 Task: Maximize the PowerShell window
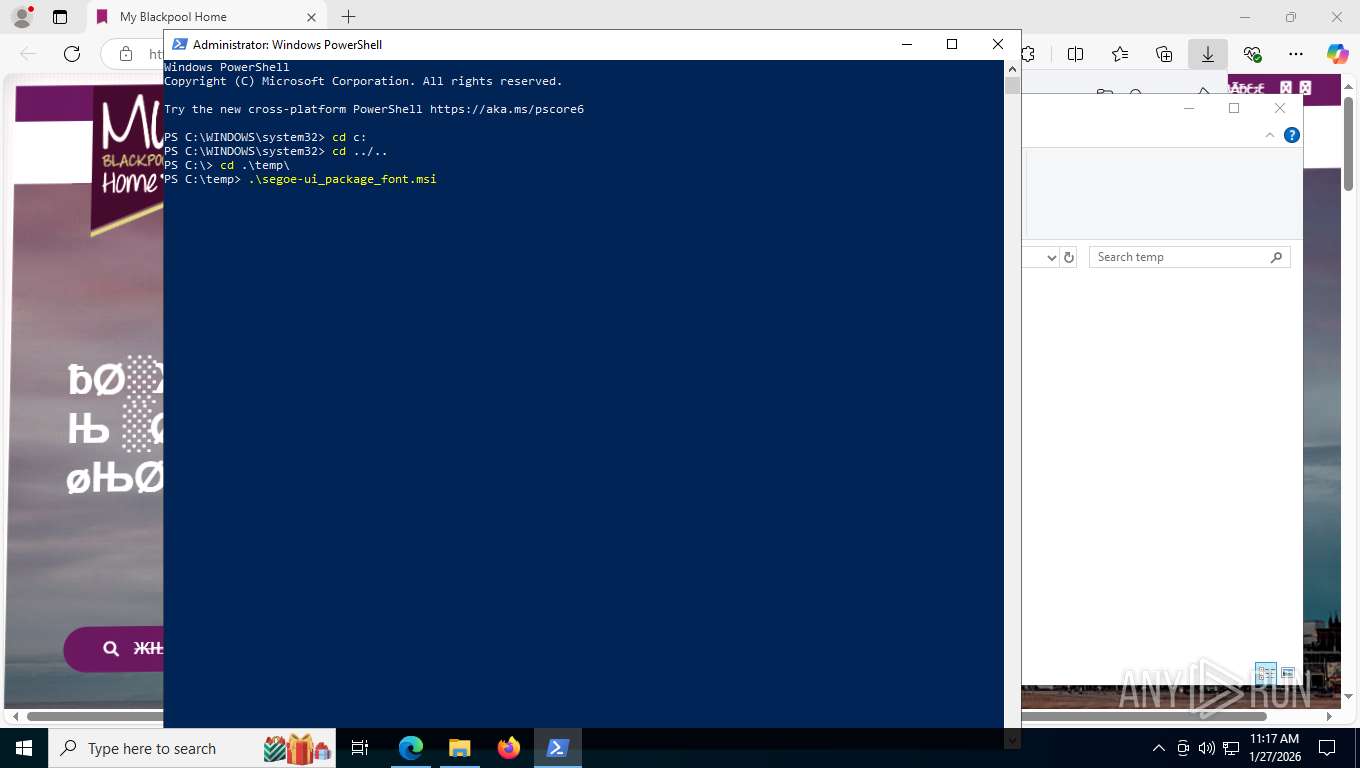[952, 44]
